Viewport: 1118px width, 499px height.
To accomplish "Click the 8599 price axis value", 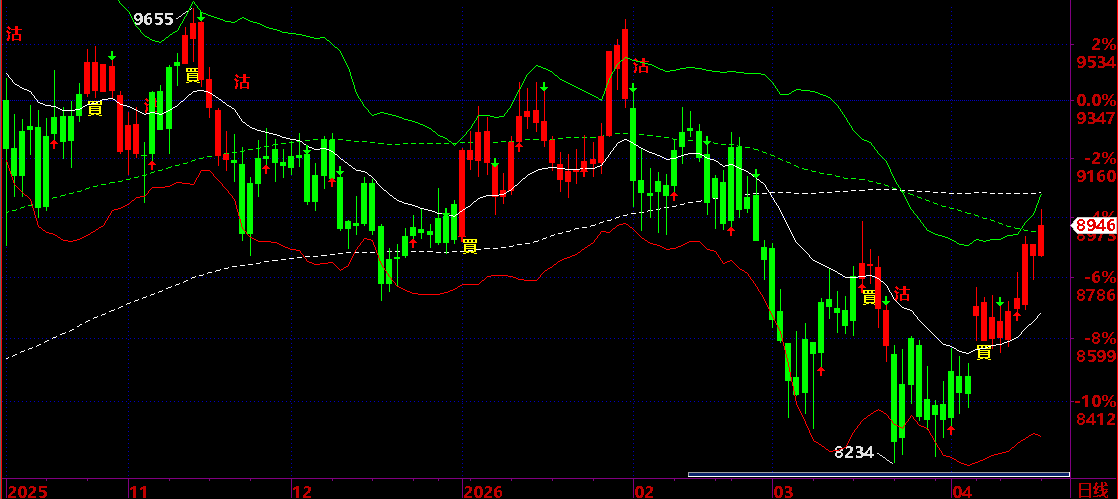I will pyautogui.click(x=1097, y=356).
